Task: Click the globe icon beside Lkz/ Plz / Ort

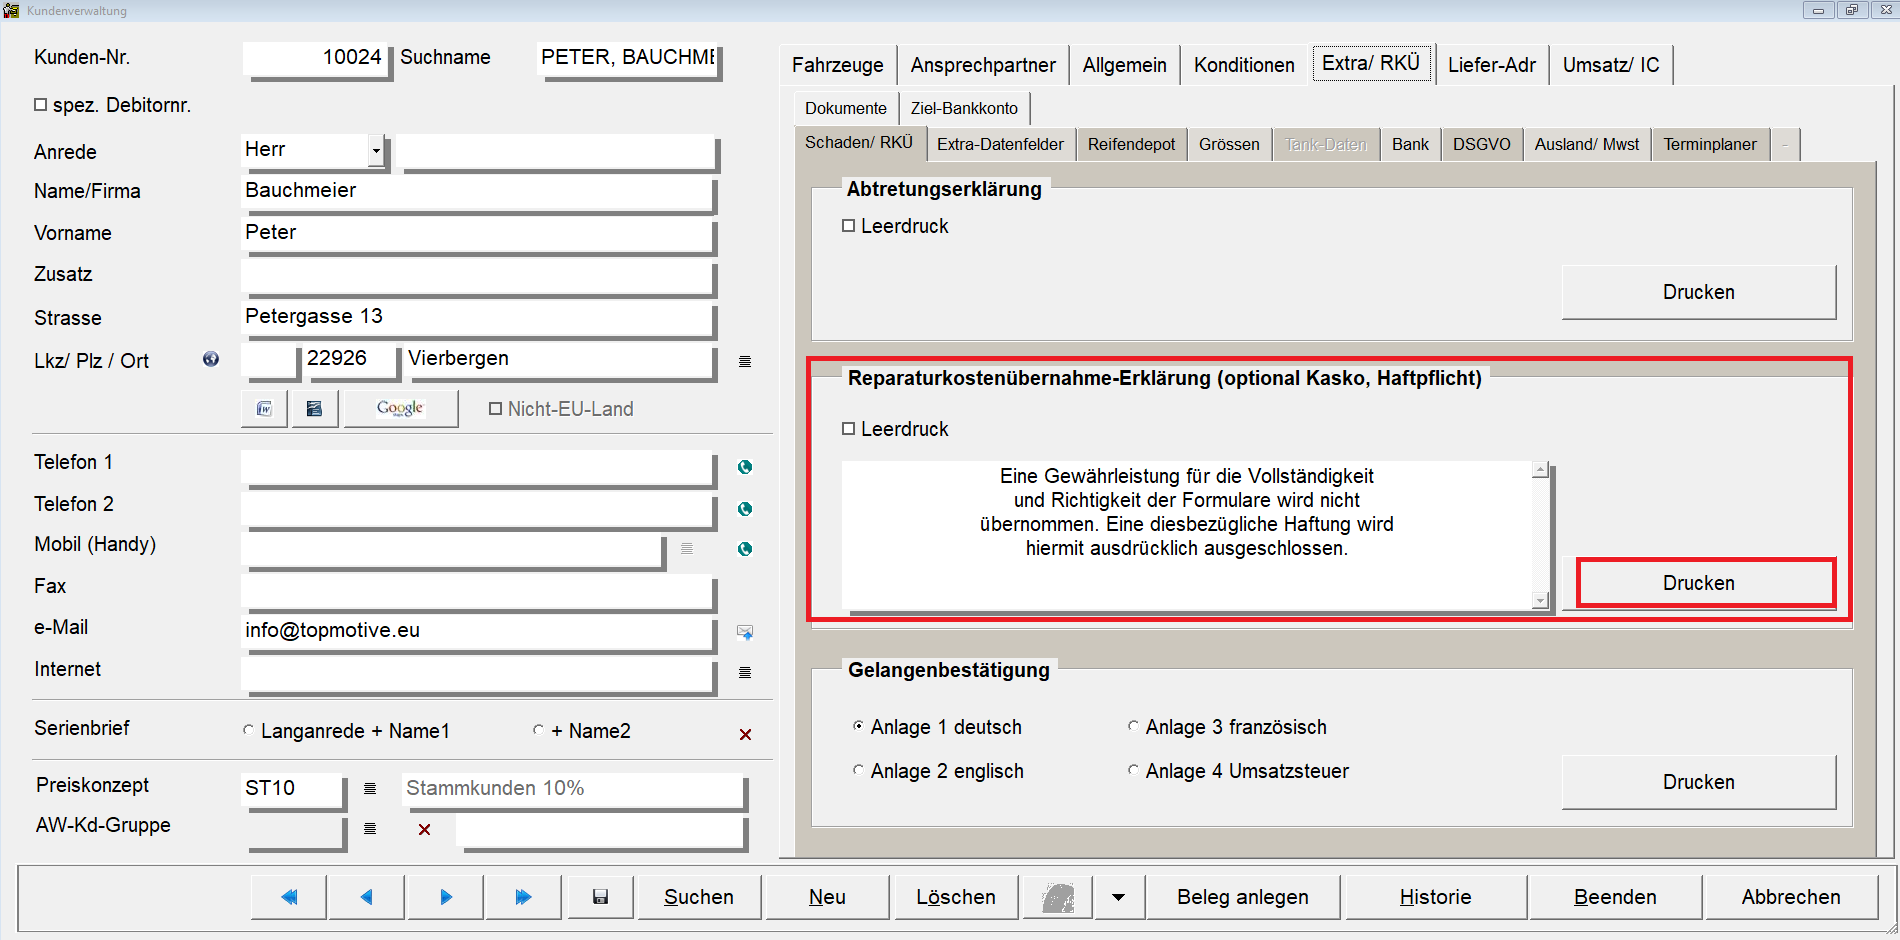Action: click(211, 359)
